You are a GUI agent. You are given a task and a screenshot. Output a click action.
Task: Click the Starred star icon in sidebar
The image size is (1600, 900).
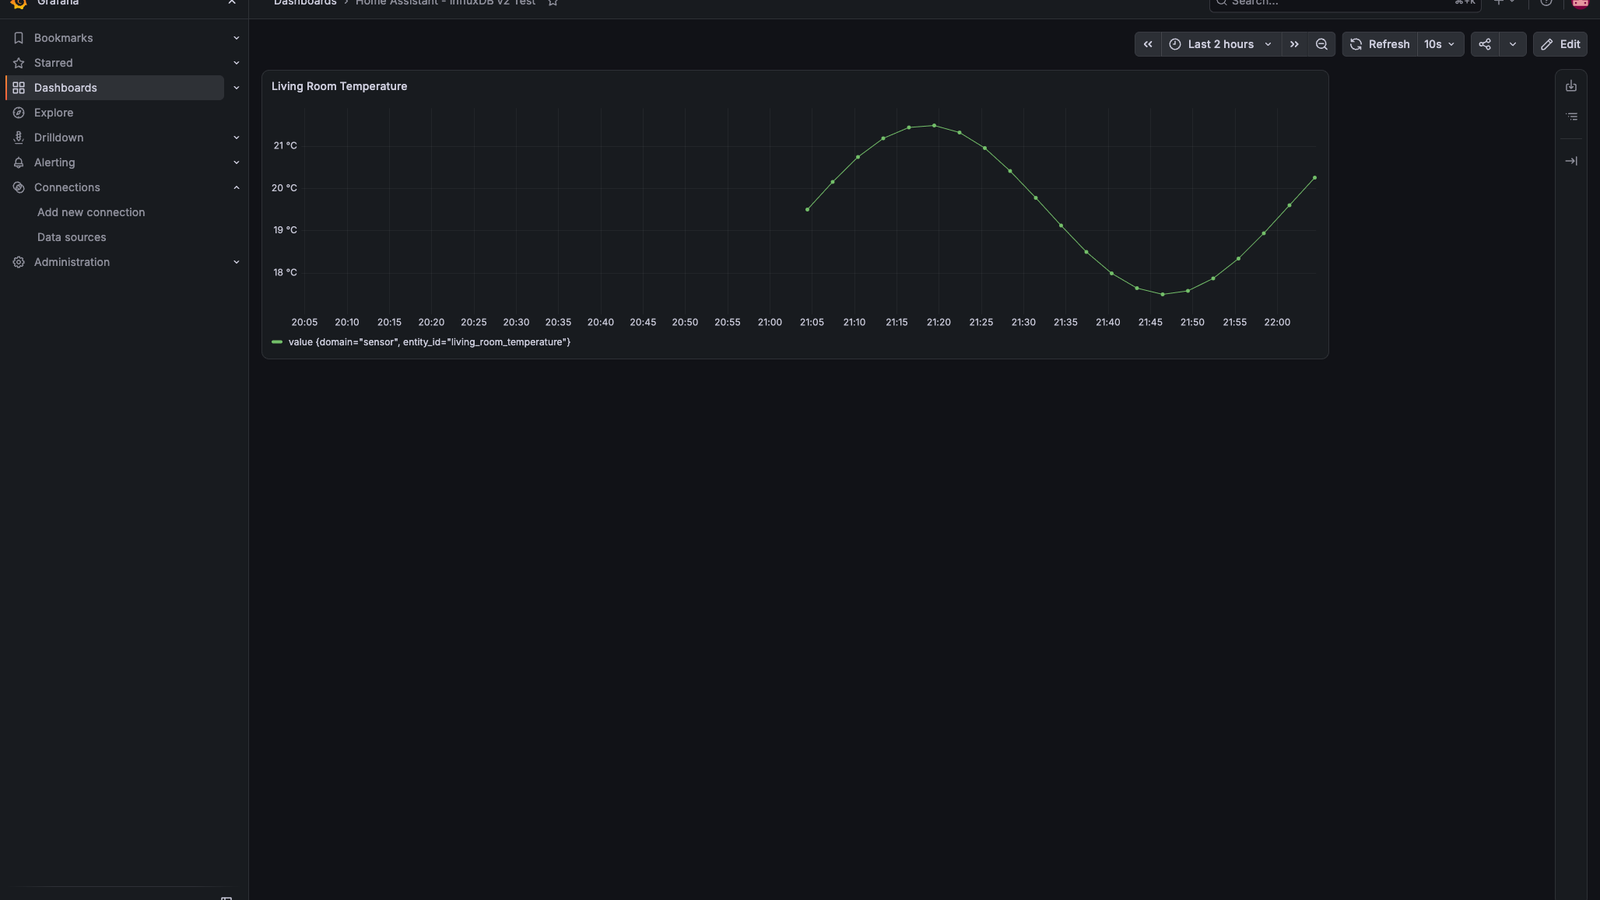(18, 63)
